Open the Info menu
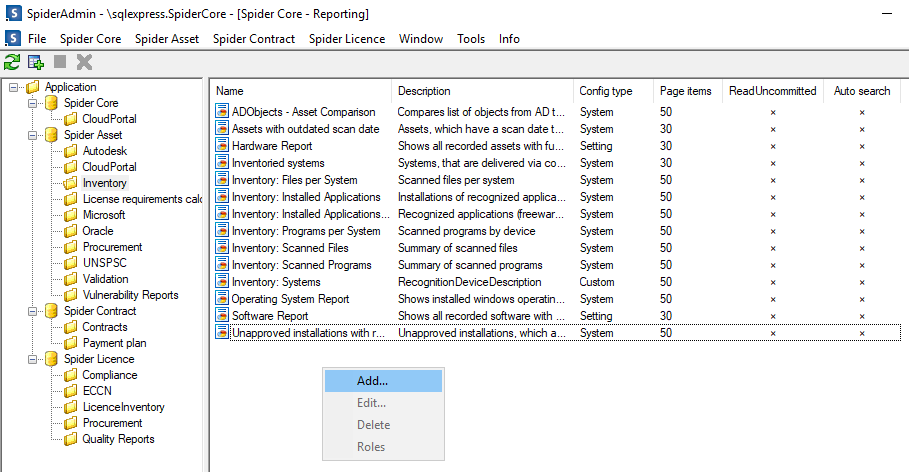 coord(509,39)
